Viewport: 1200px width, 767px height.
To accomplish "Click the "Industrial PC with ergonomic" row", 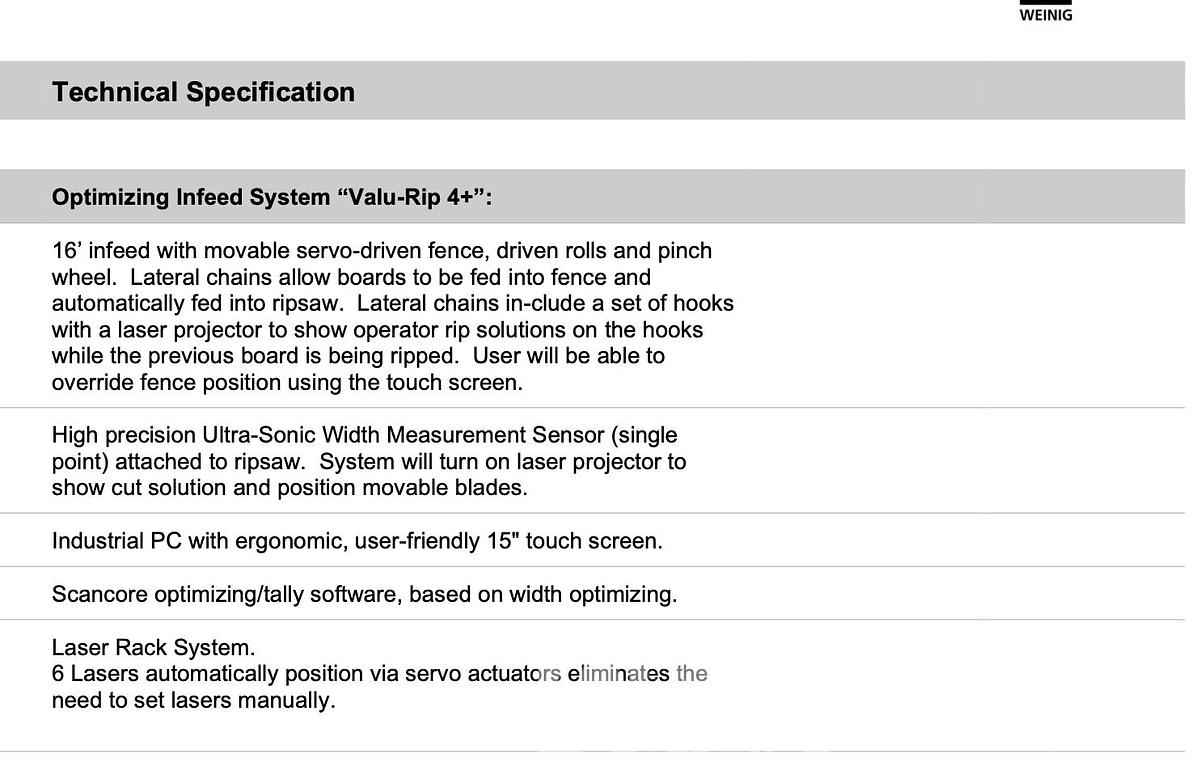I will click(356, 541).
